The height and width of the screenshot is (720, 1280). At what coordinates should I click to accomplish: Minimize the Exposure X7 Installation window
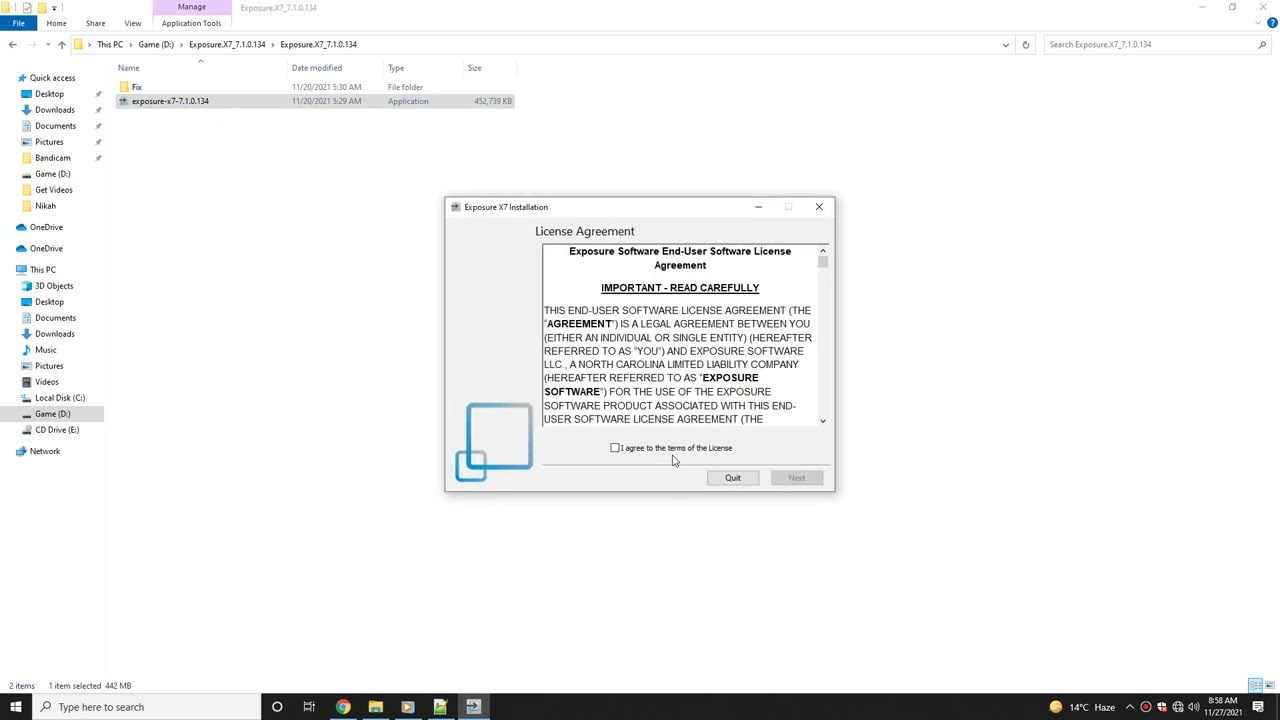coord(759,207)
